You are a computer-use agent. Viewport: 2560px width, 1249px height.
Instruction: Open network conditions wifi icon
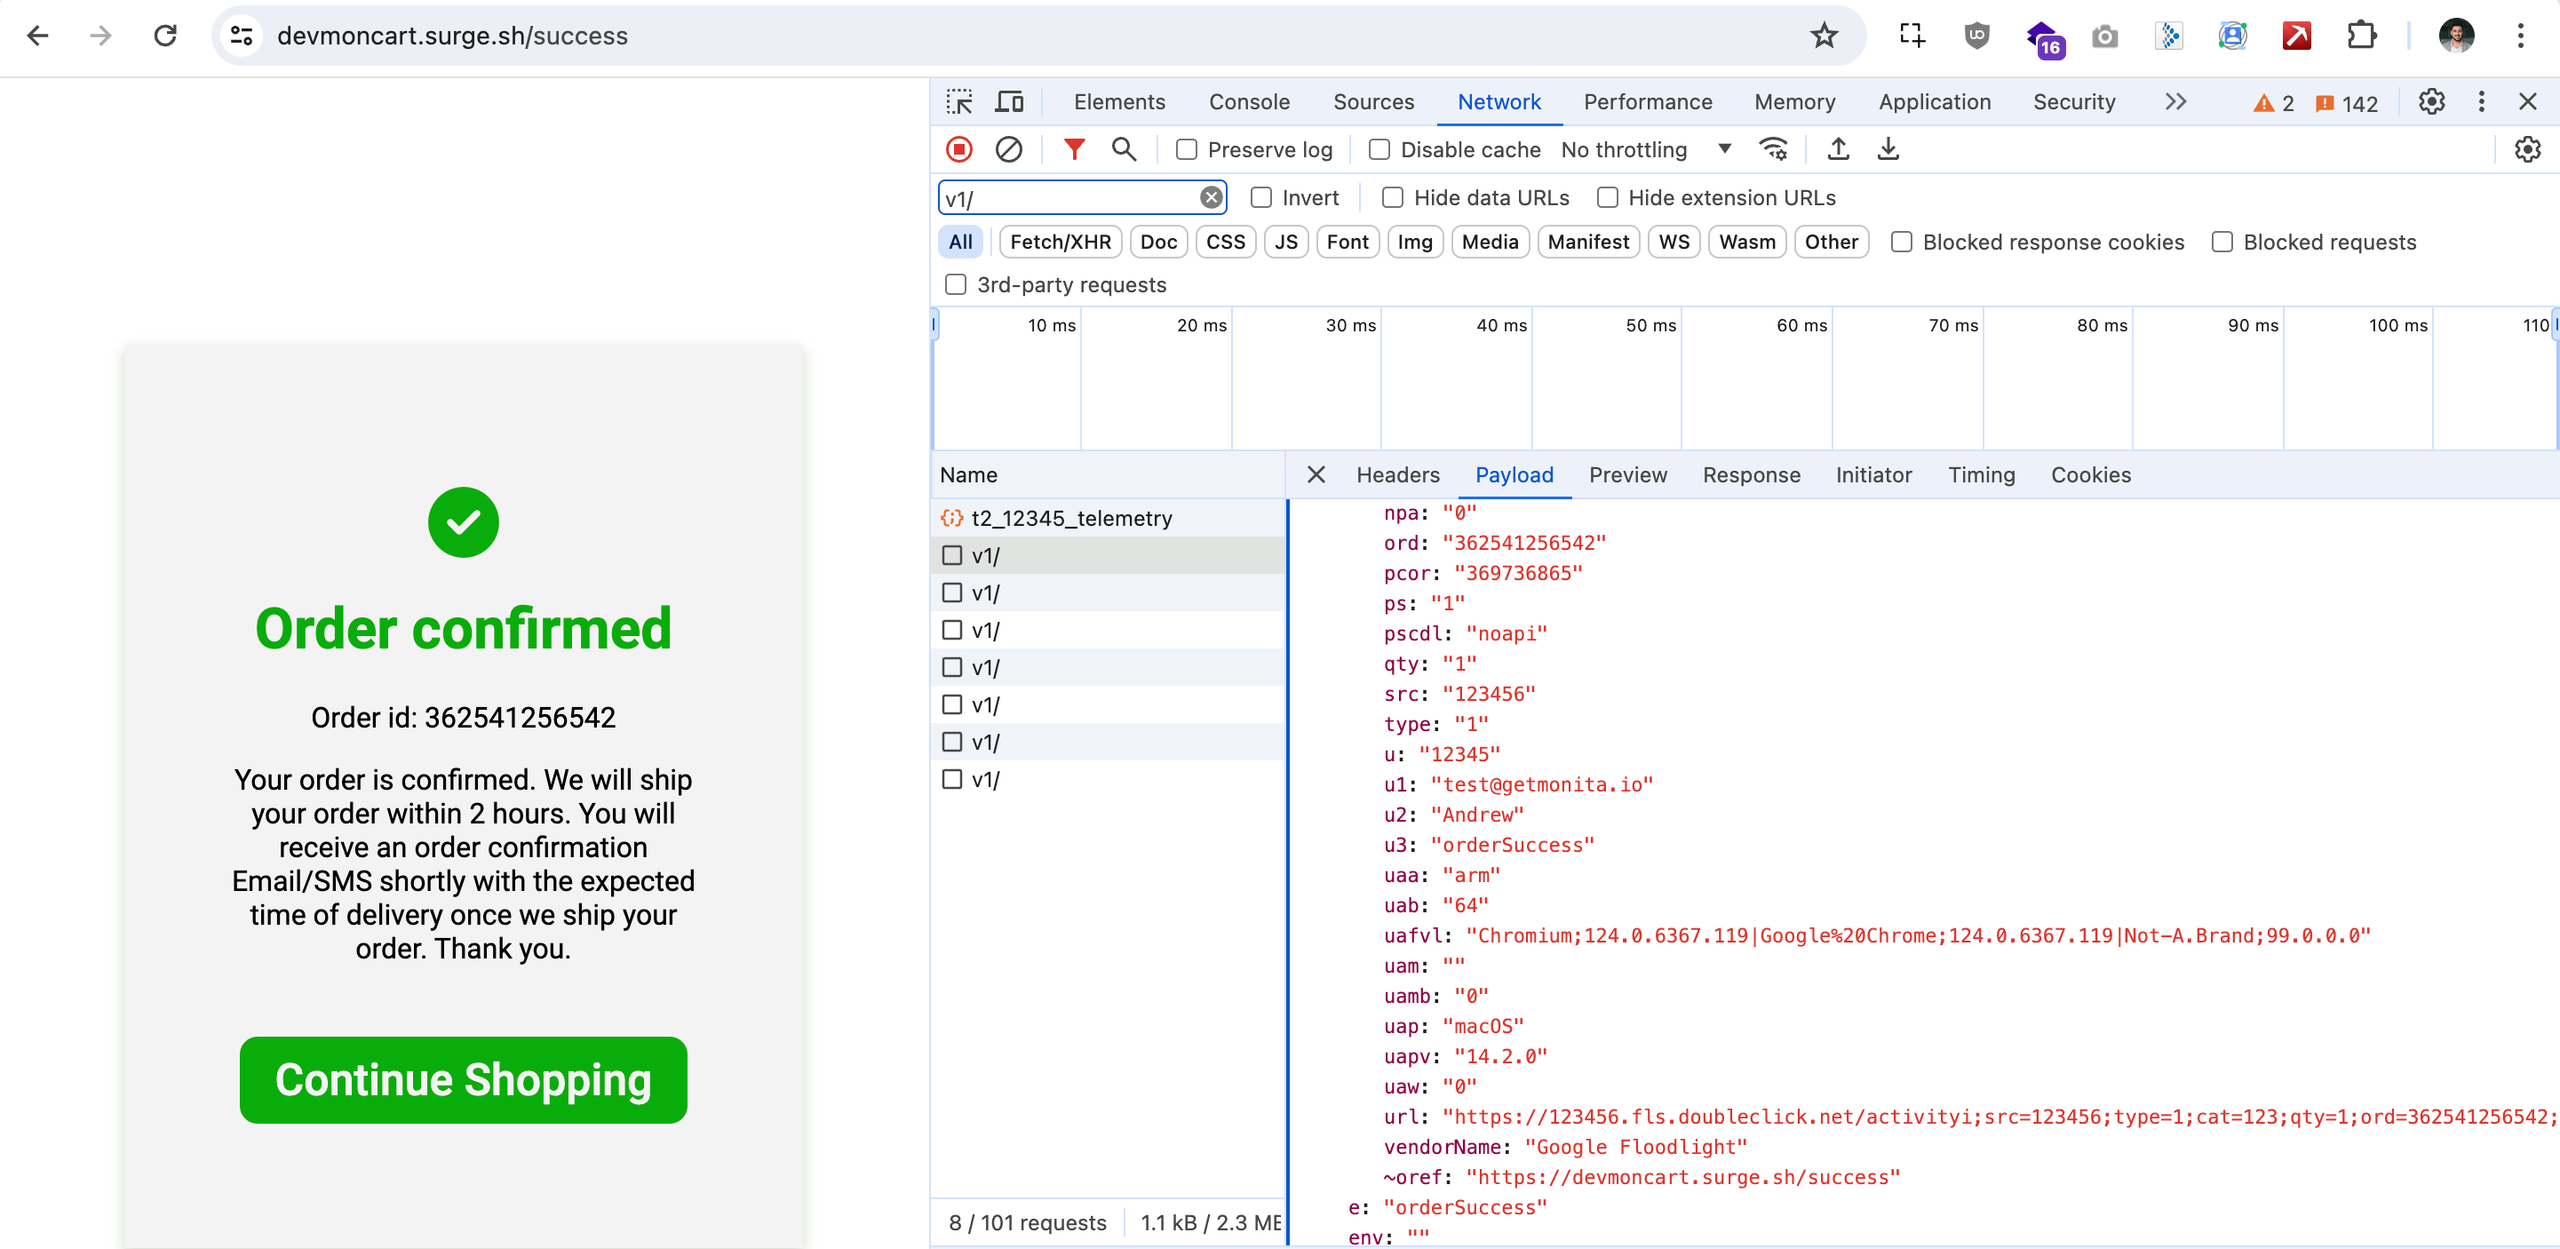[x=1773, y=149]
